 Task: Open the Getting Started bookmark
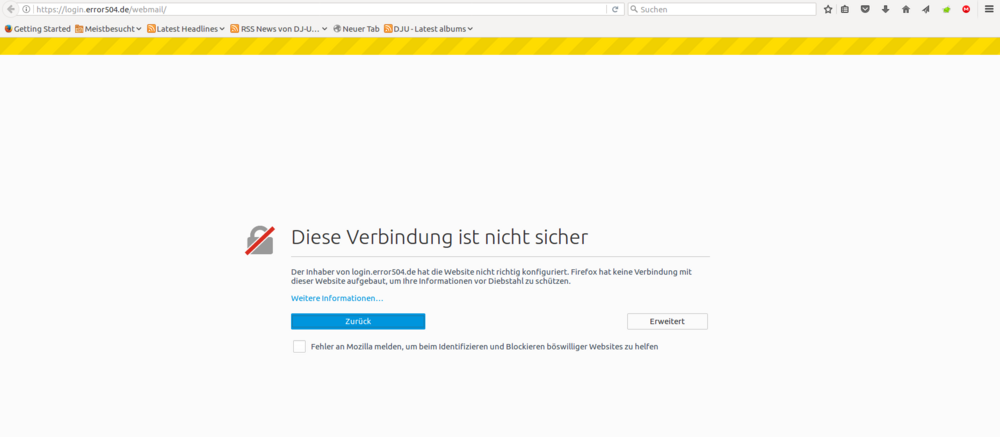click(x=38, y=29)
